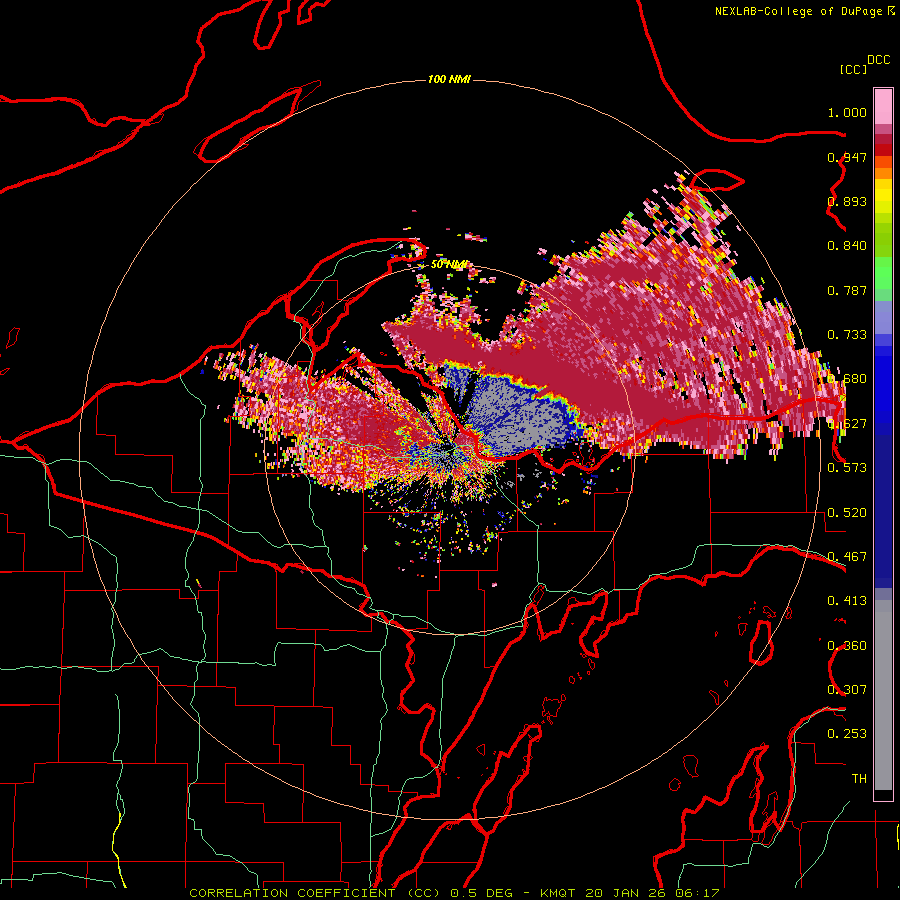The height and width of the screenshot is (900, 900).
Task: Click the 0.520 scale value
Action: pyautogui.click(x=847, y=513)
